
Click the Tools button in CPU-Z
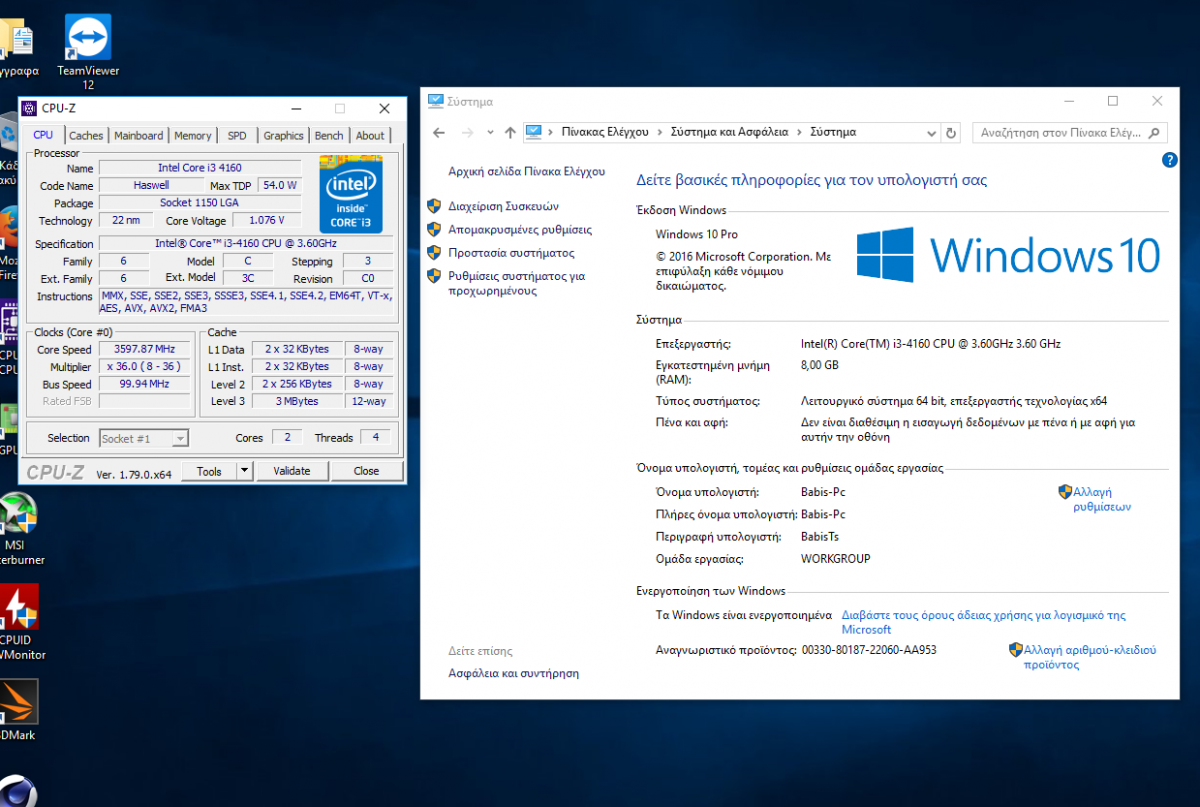[209, 471]
